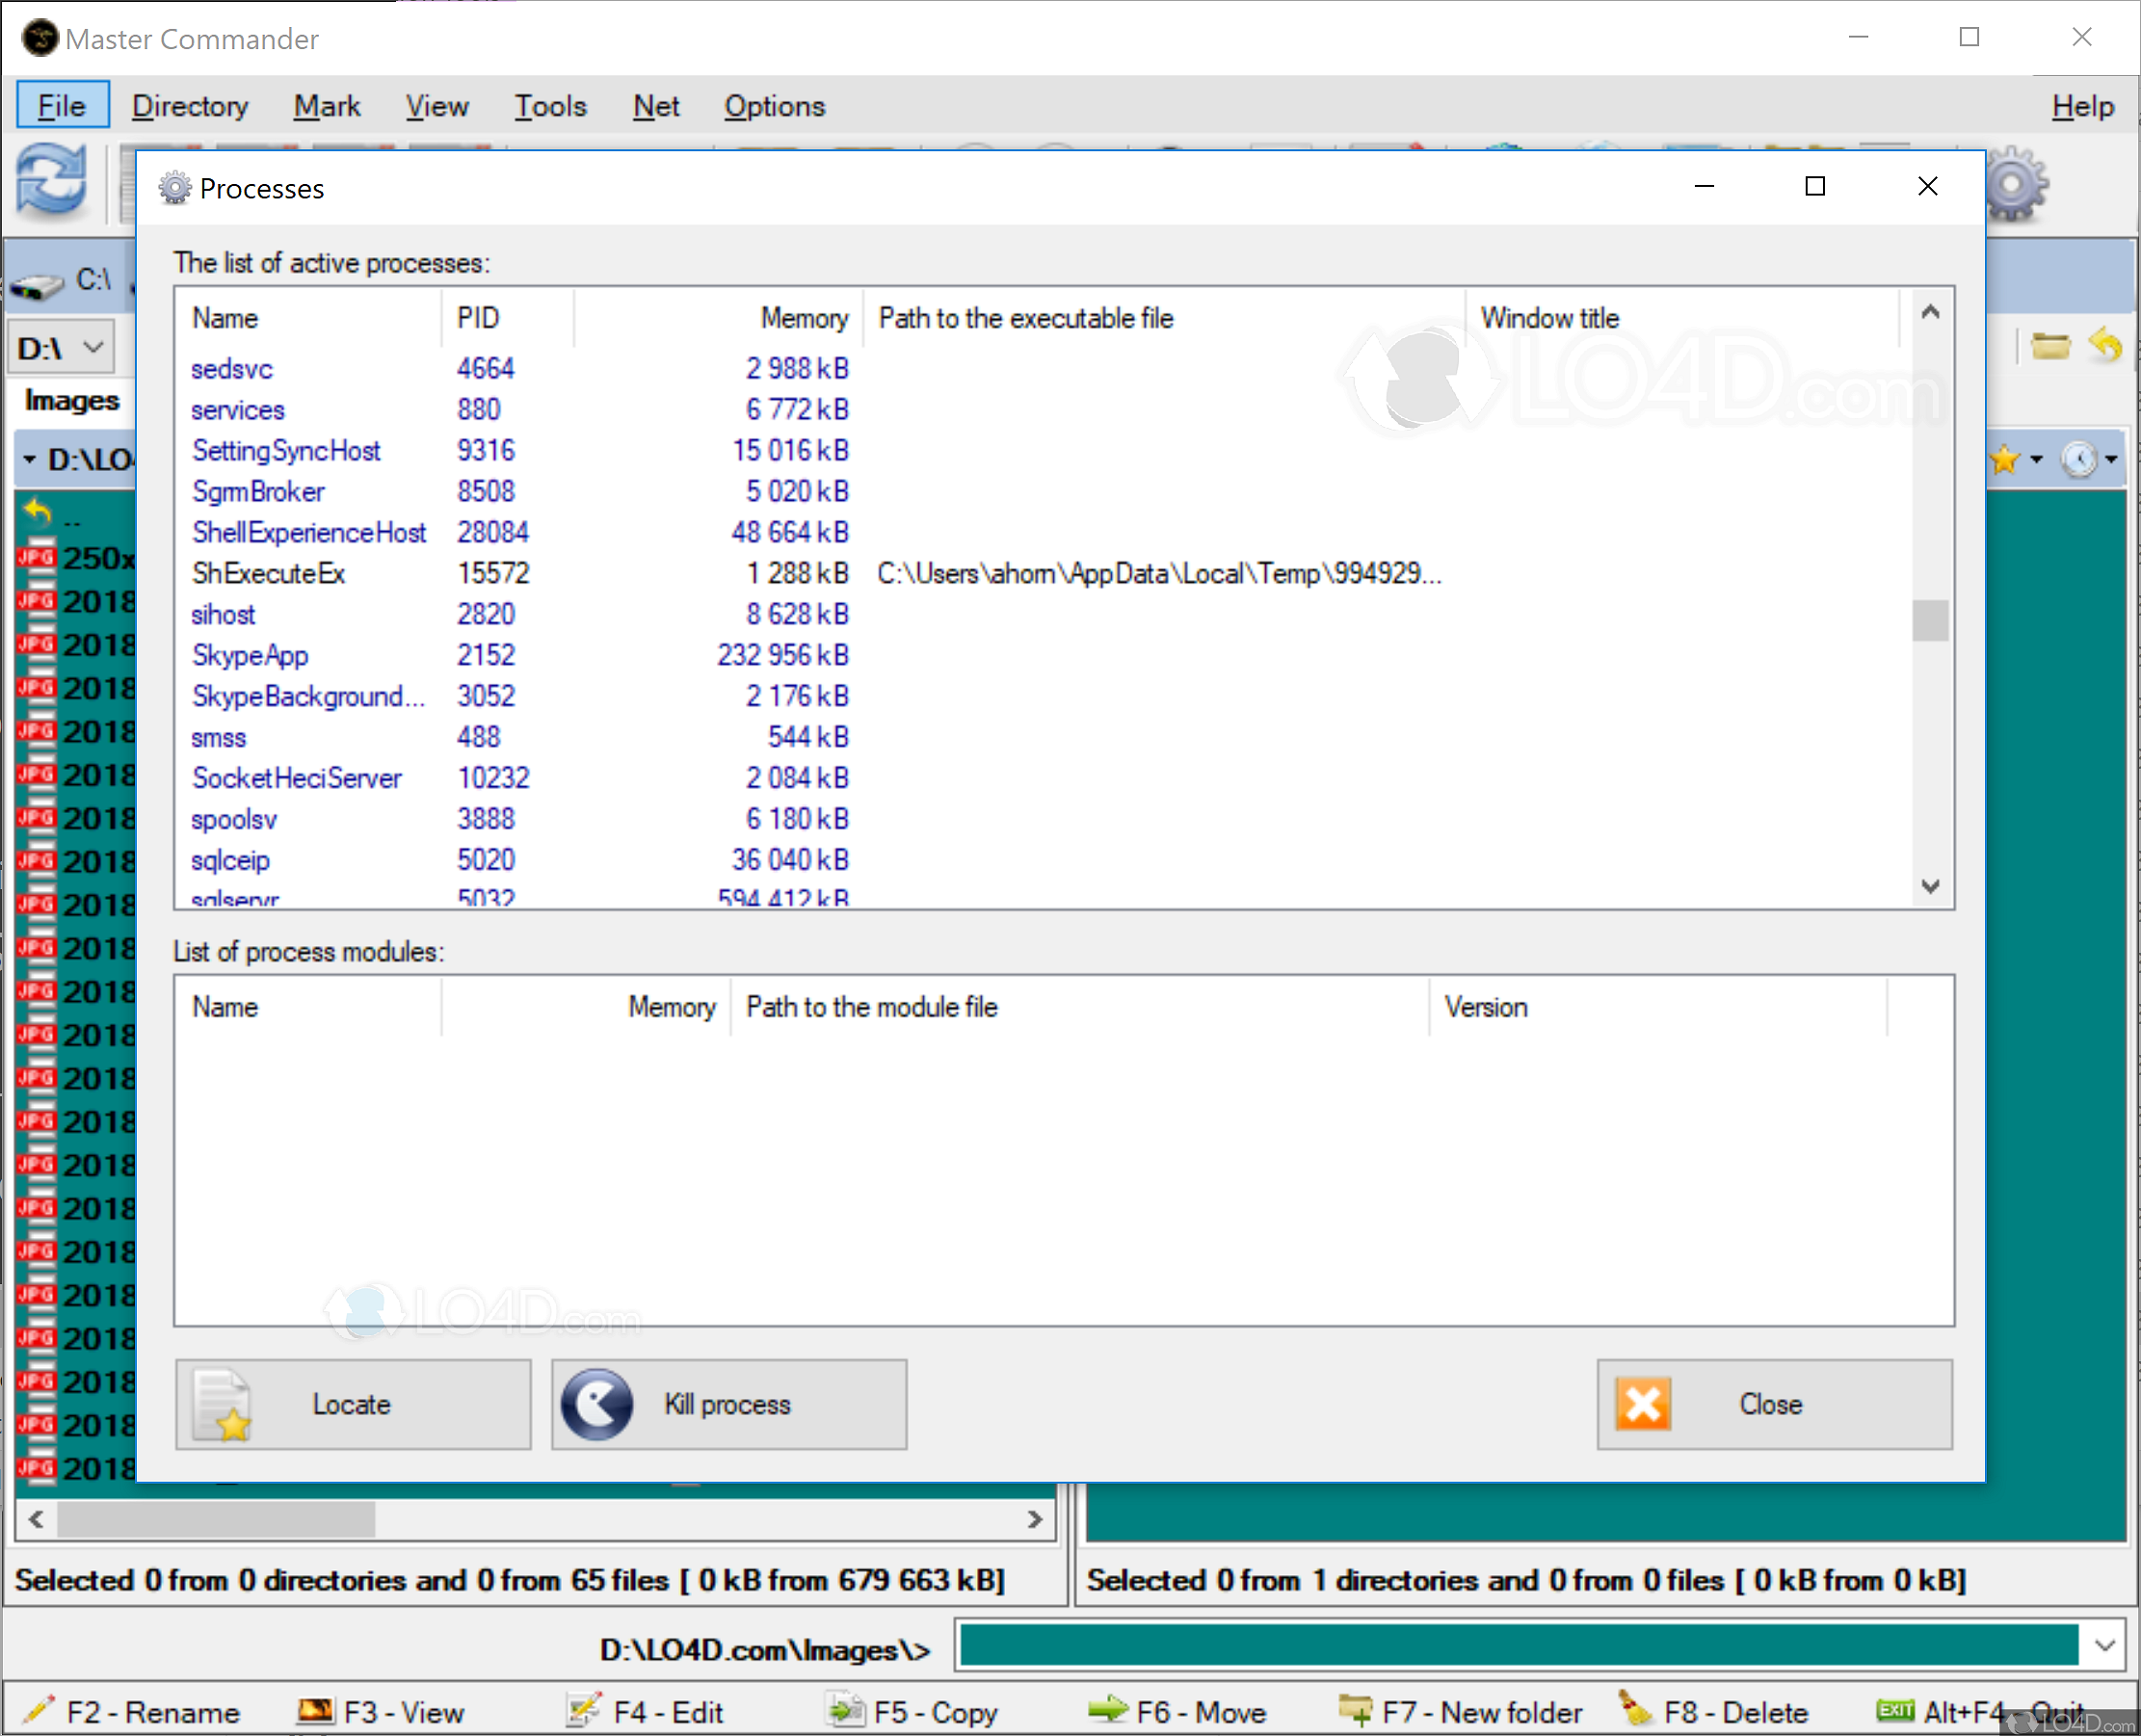Viewport: 2141px width, 1736px height.
Task: Open the Directory menu
Action: pos(190,106)
